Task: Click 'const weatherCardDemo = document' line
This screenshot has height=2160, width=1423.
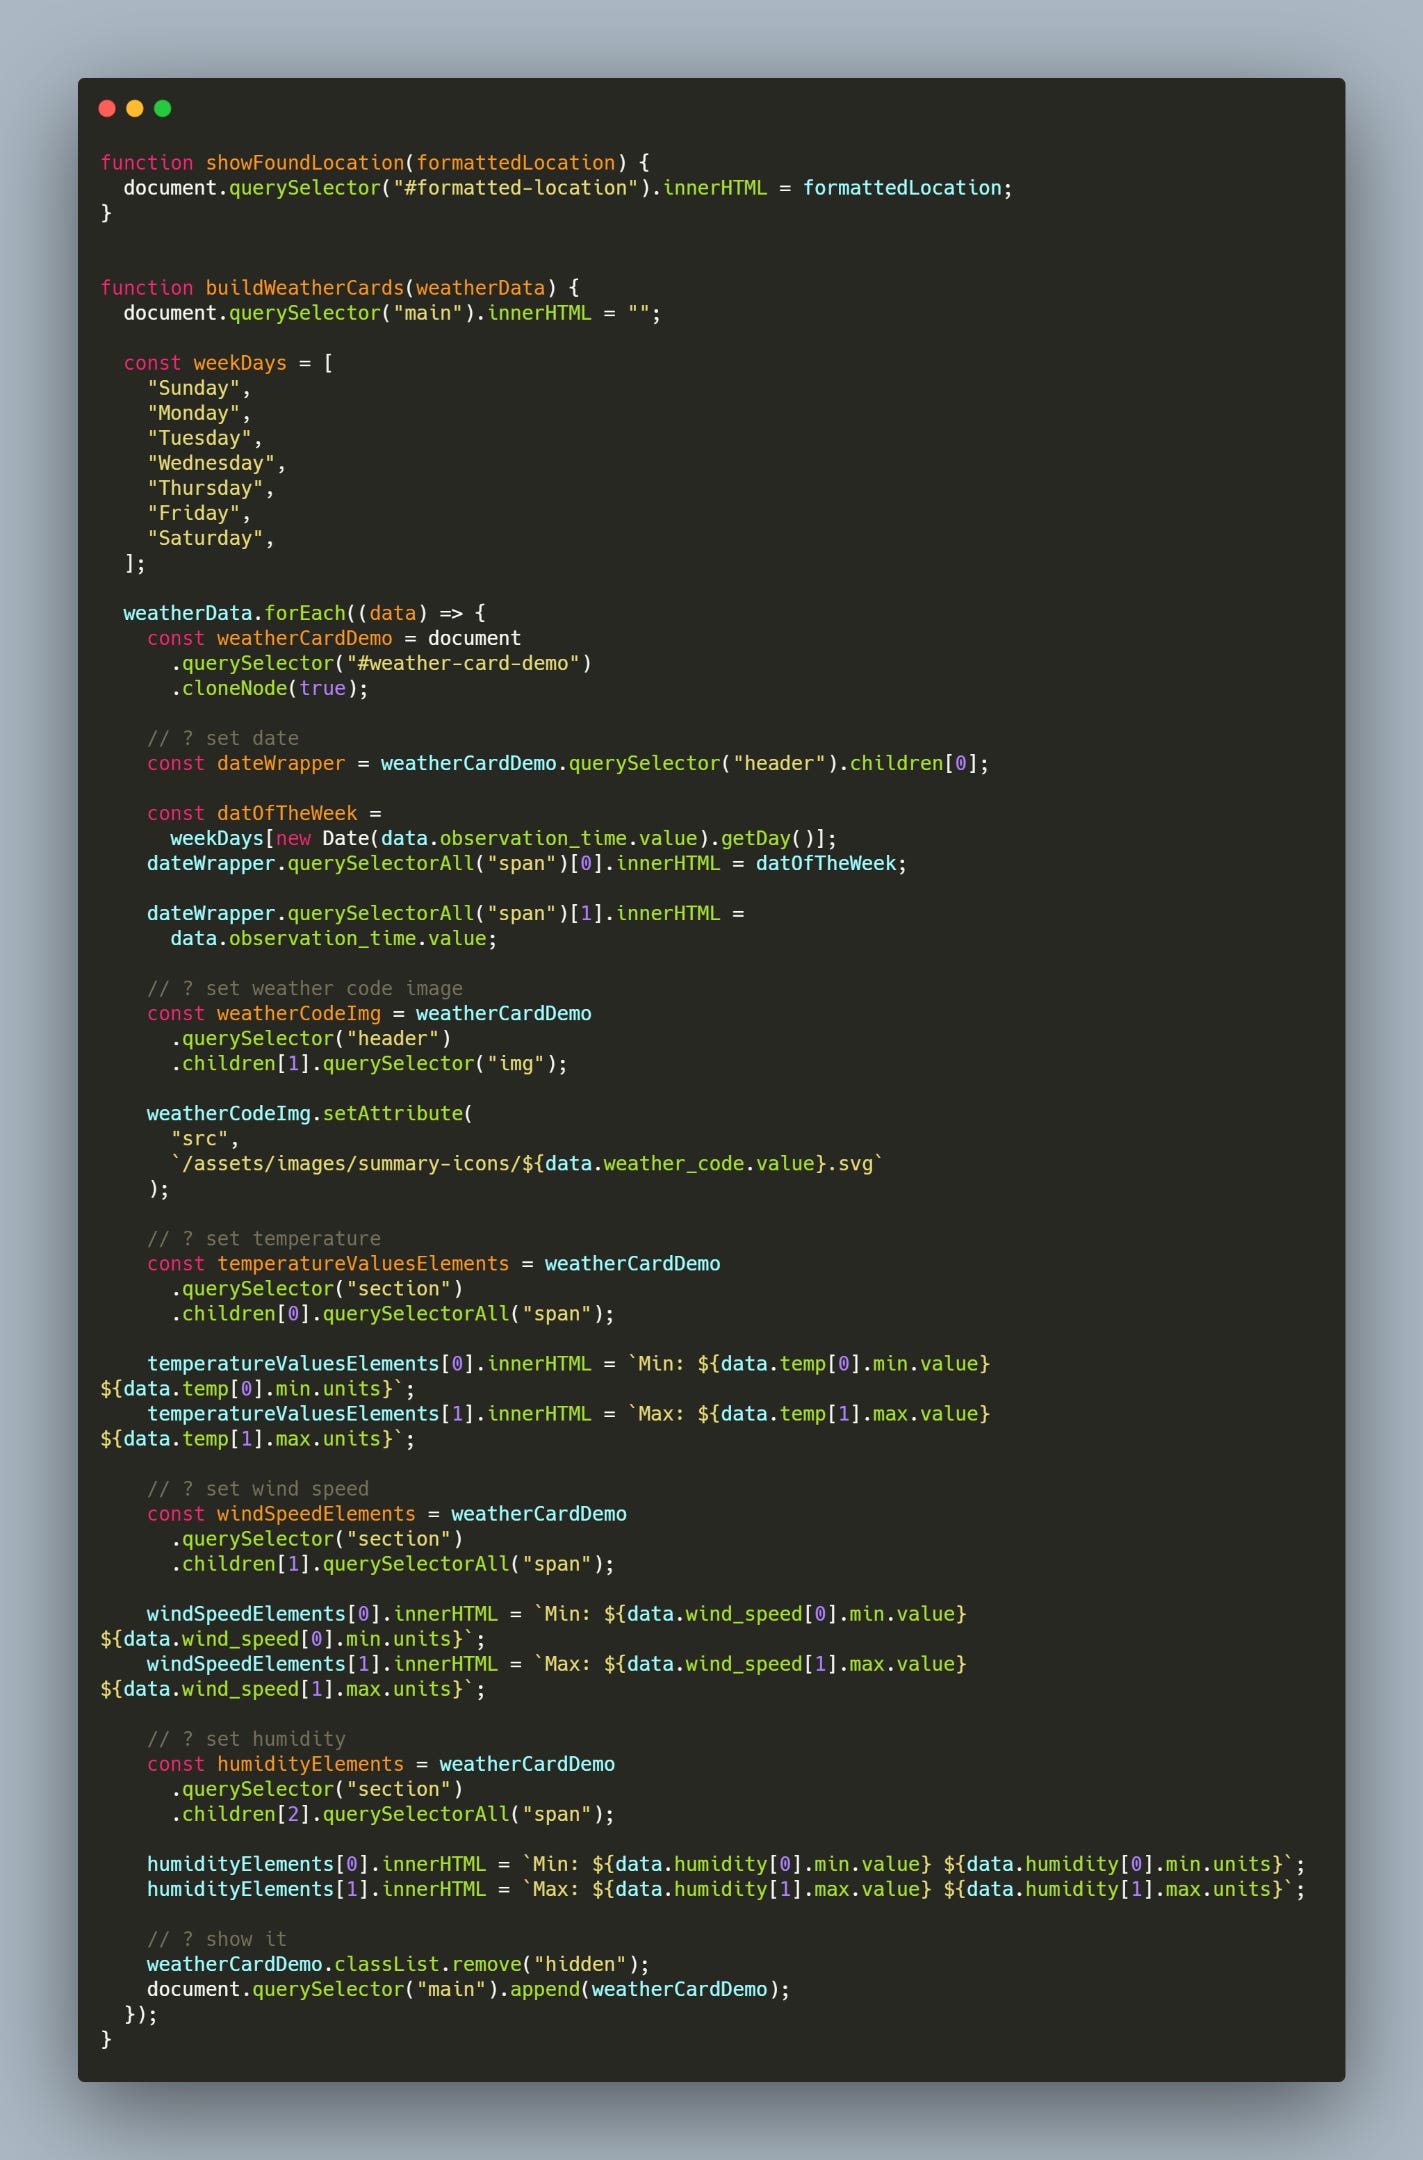Action: (x=334, y=638)
